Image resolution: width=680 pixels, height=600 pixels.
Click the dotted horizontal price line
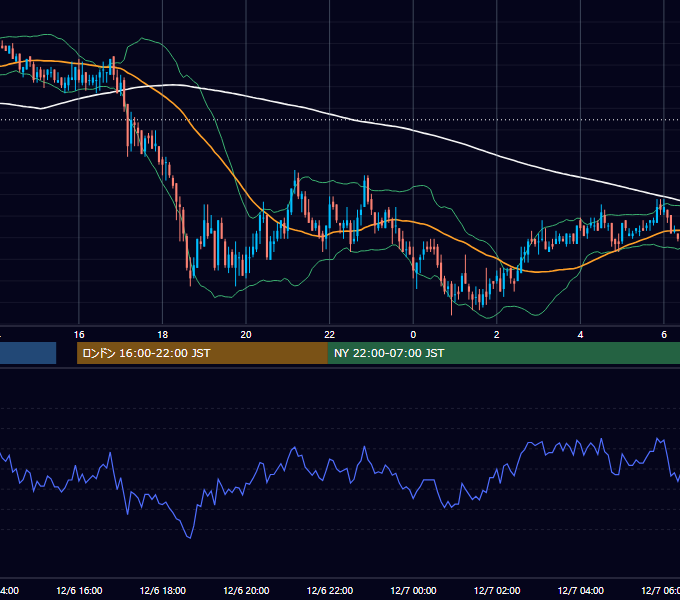340,119
